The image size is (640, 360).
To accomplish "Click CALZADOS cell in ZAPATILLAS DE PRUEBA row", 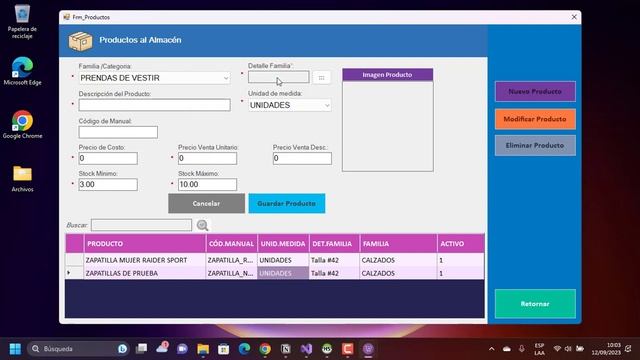I will (398, 273).
